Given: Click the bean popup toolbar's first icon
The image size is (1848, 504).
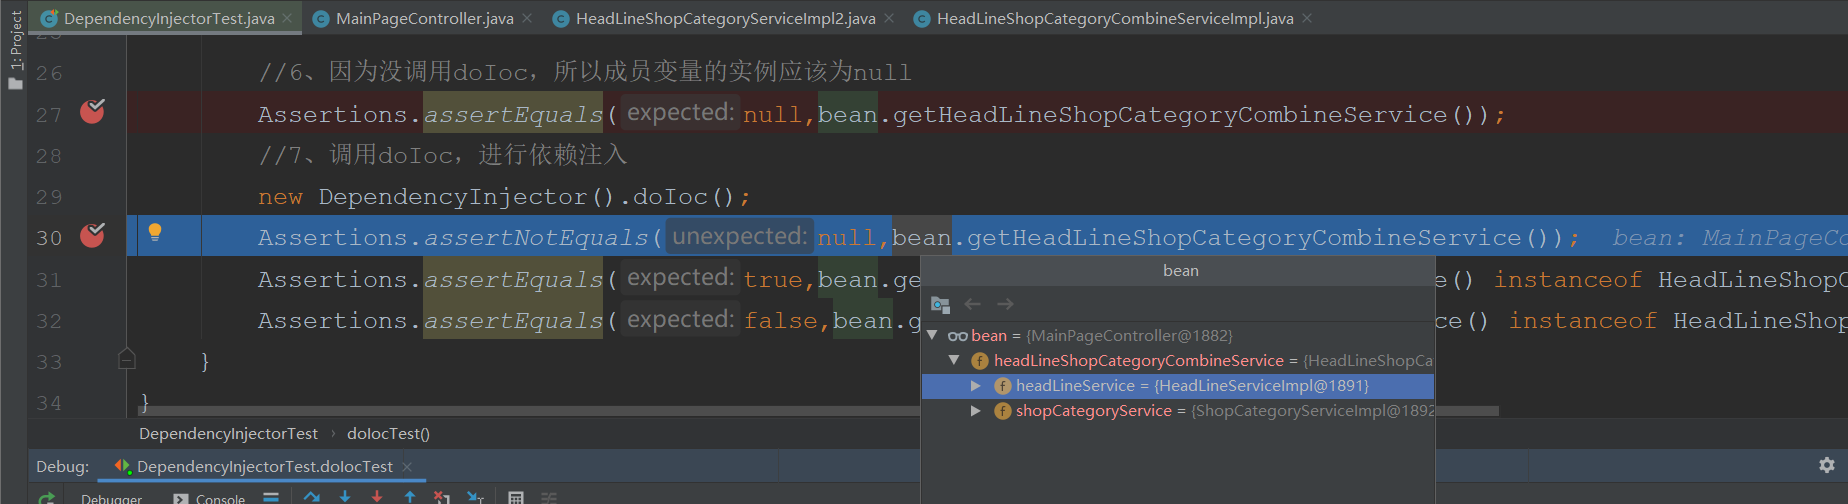Looking at the screenshot, I should click(x=940, y=304).
